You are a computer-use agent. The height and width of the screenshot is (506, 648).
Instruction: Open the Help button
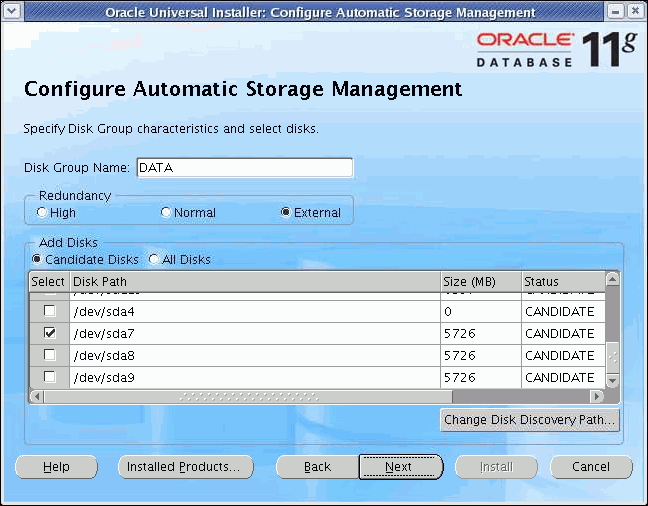coord(56,467)
